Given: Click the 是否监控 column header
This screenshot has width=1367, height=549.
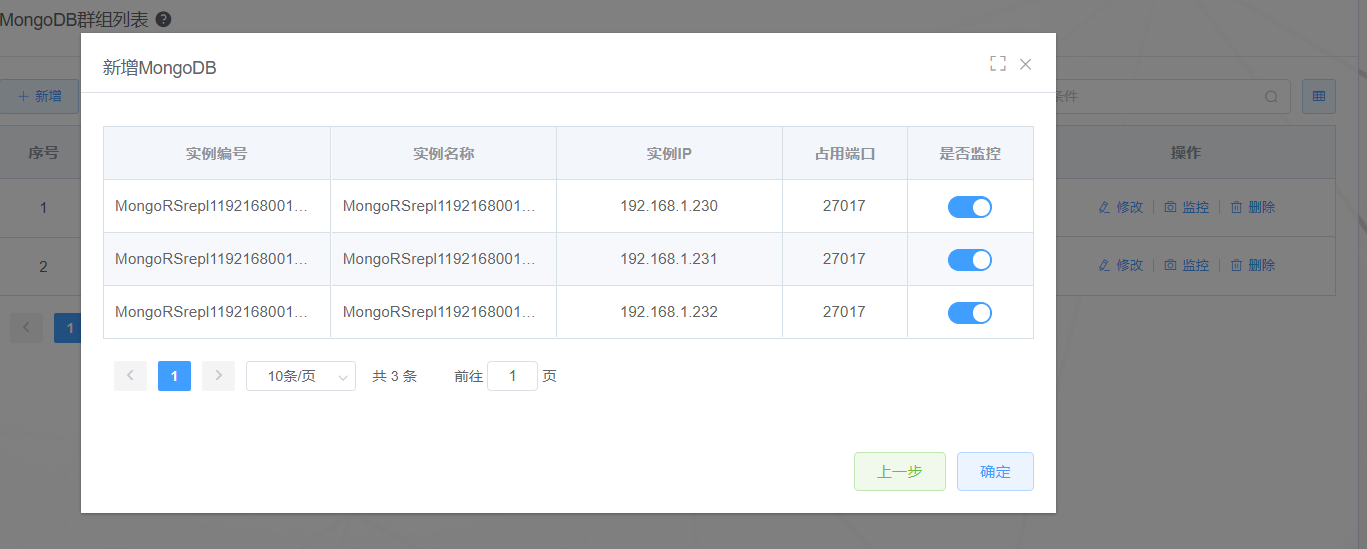Looking at the screenshot, I should (970, 154).
